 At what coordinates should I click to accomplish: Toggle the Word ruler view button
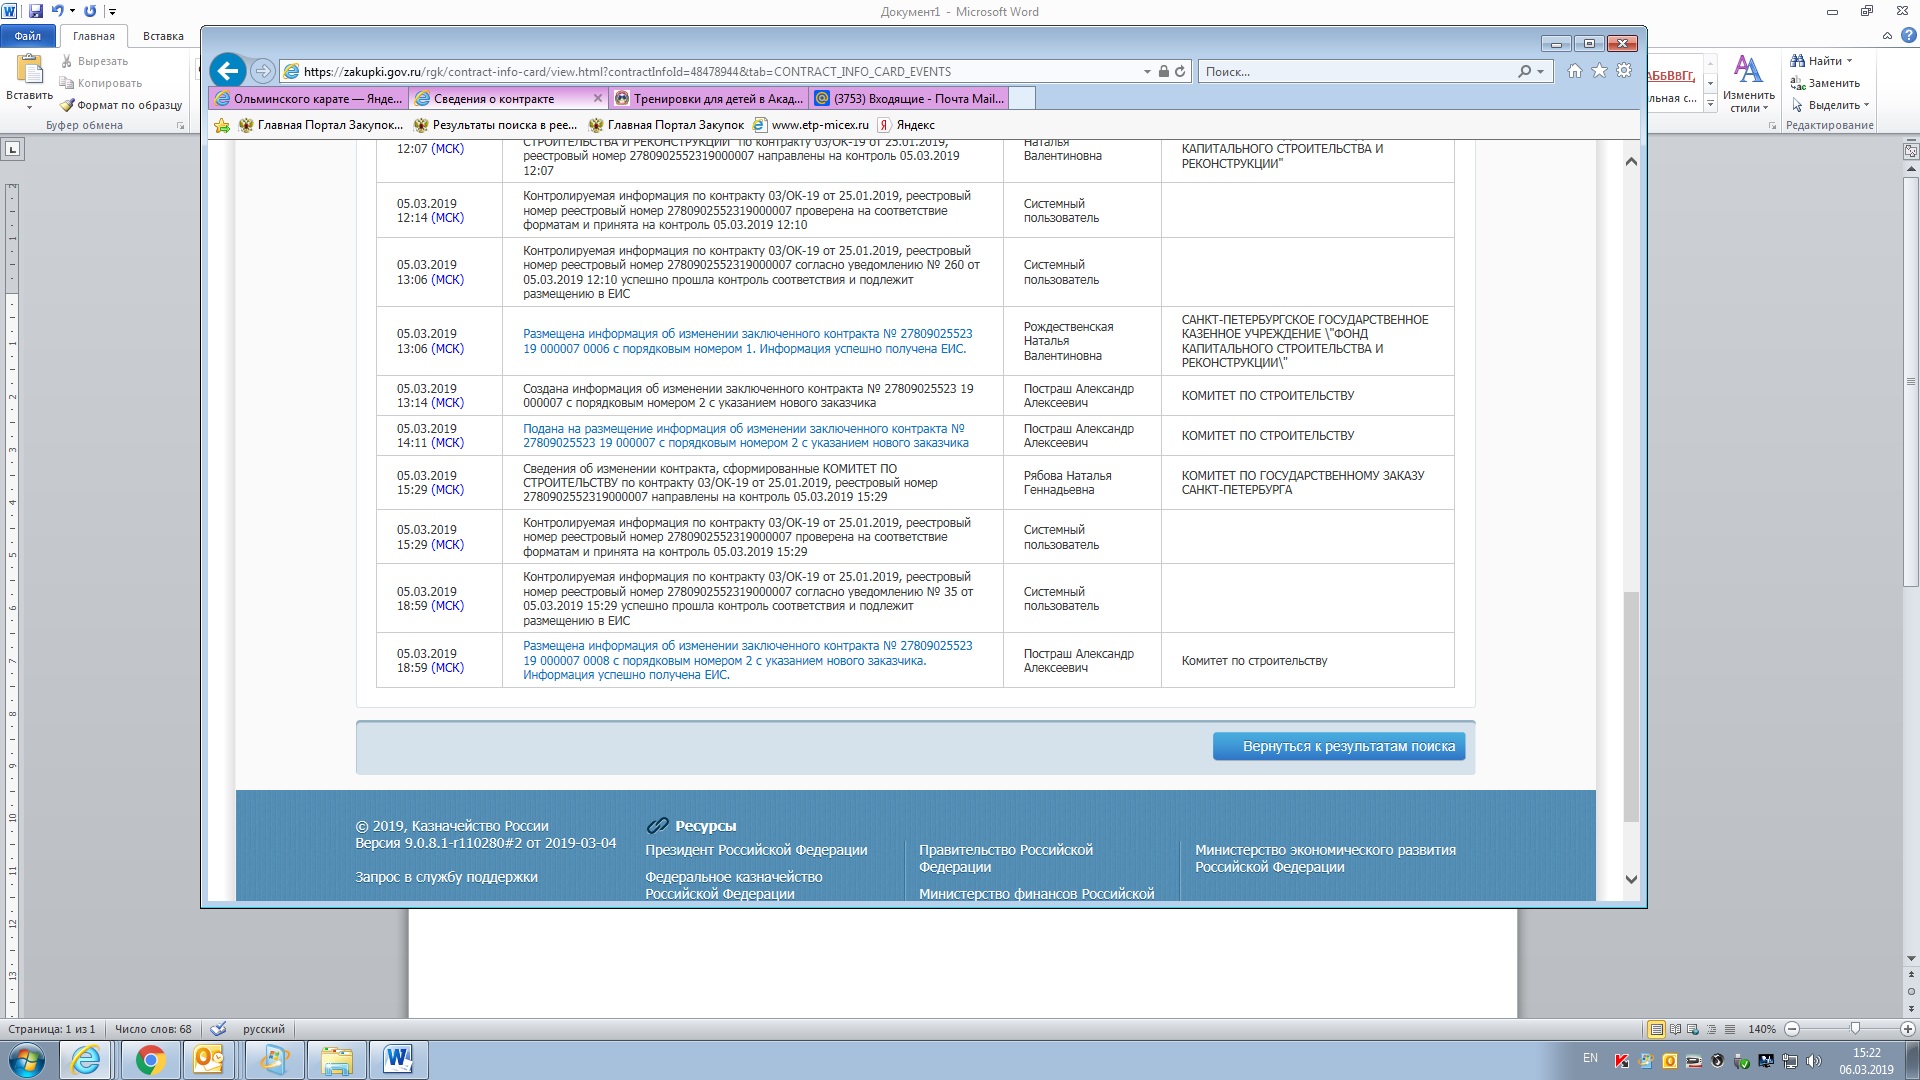[x=1910, y=151]
